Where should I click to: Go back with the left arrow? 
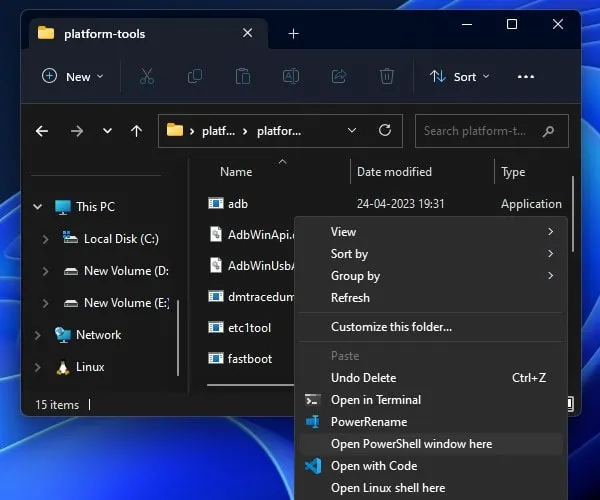point(42,131)
